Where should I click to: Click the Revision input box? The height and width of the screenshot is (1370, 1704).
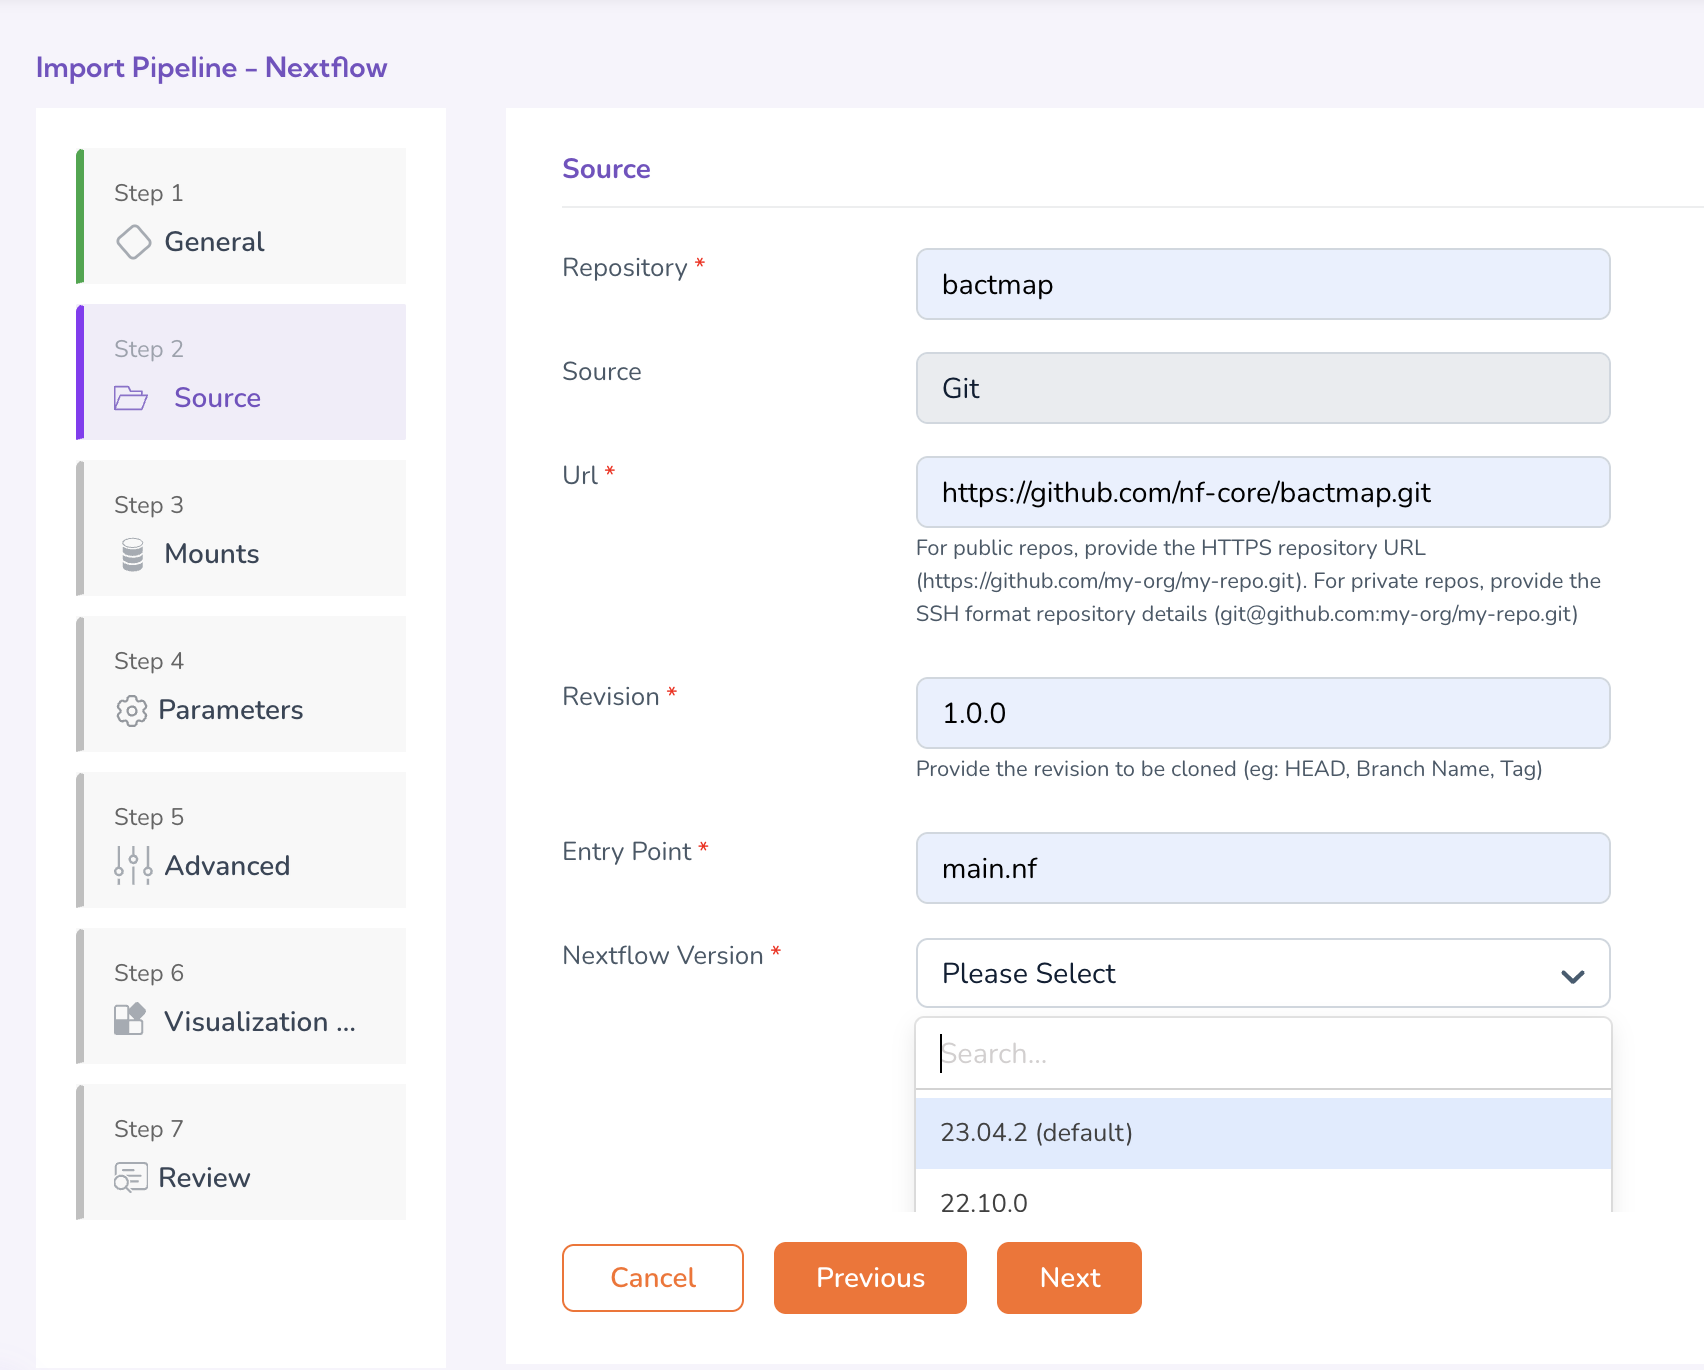point(1262,714)
